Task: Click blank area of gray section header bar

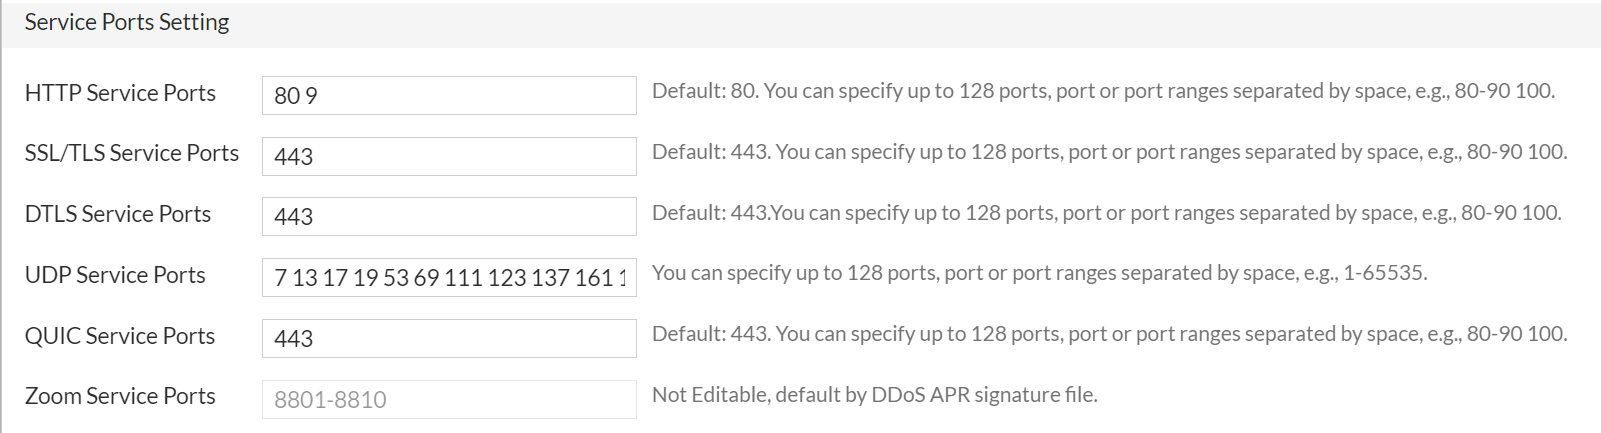Action: [900, 24]
